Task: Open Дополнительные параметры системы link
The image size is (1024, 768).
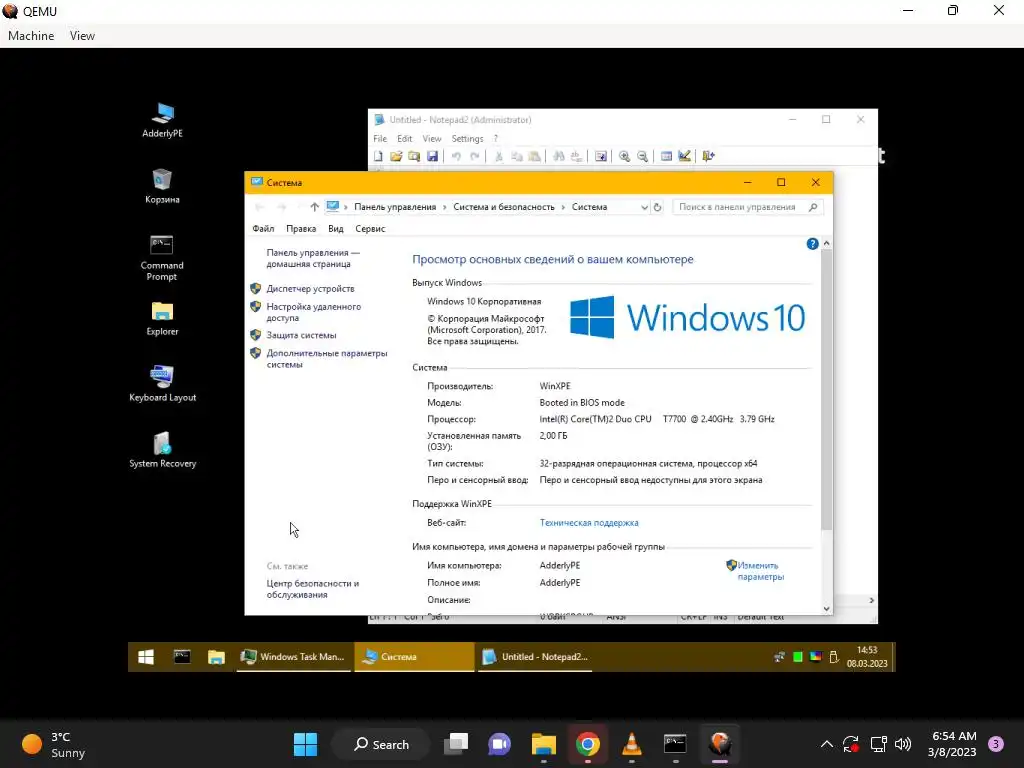Action: pos(327,359)
